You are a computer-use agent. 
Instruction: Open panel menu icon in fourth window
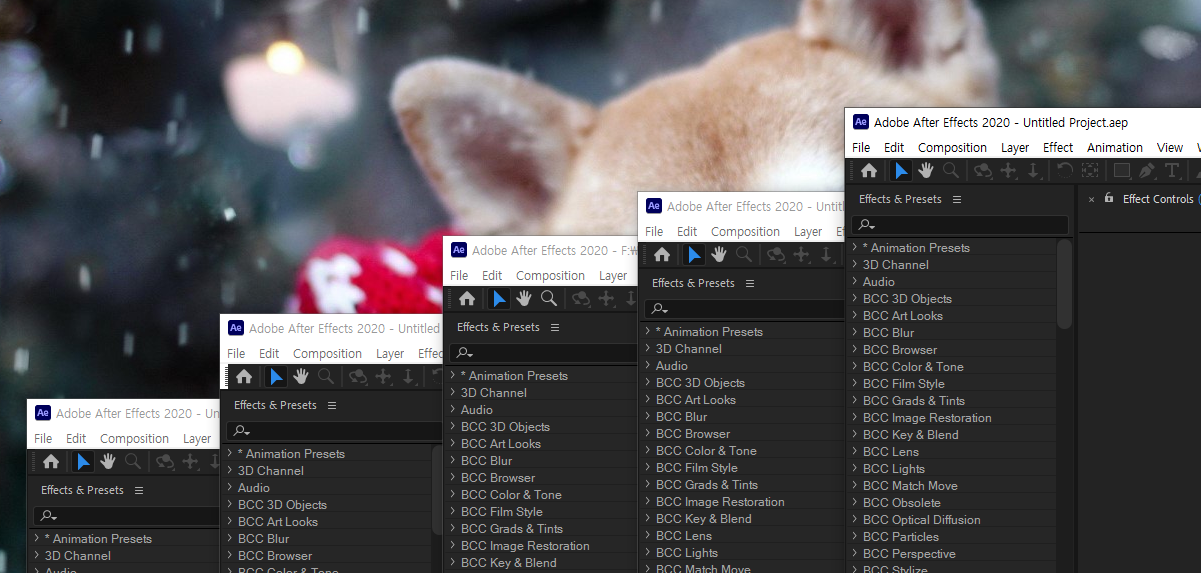[750, 283]
